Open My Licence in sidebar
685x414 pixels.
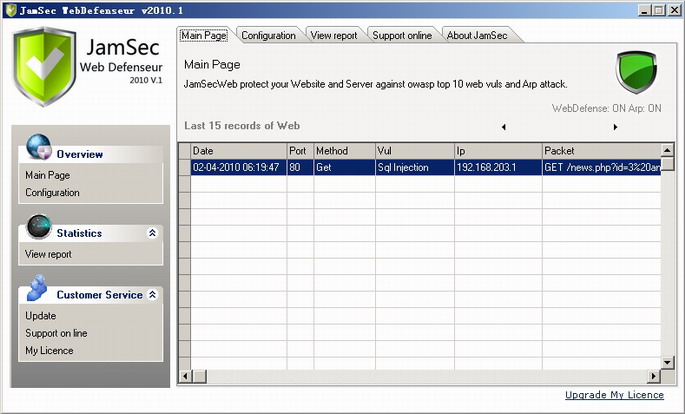click(x=49, y=351)
